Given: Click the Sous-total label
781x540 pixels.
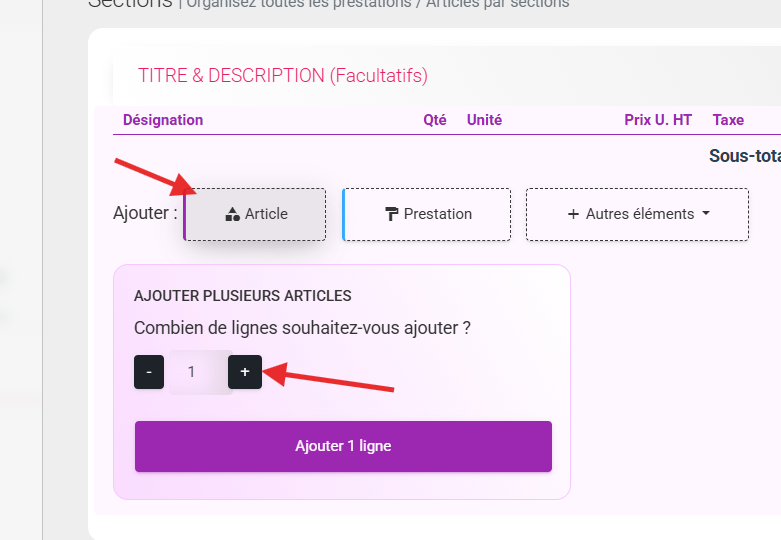Looking at the screenshot, I should click(x=745, y=156).
